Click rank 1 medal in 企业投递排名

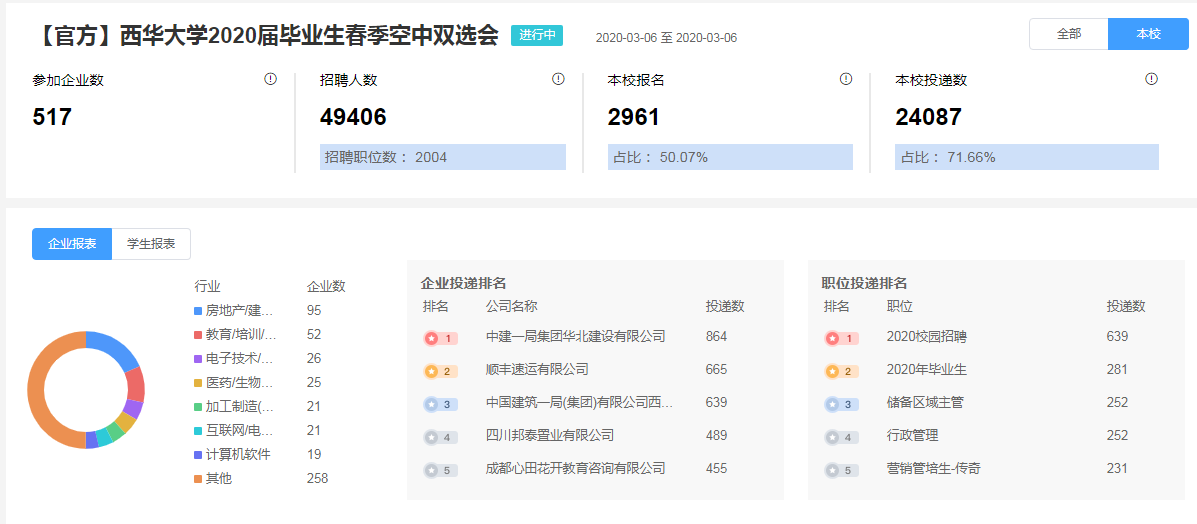440,338
